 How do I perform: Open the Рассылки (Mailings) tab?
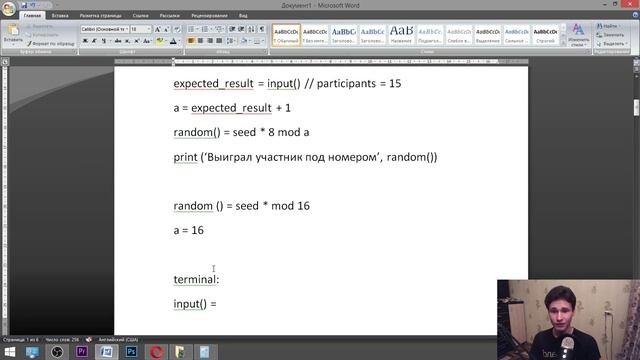[x=169, y=16]
